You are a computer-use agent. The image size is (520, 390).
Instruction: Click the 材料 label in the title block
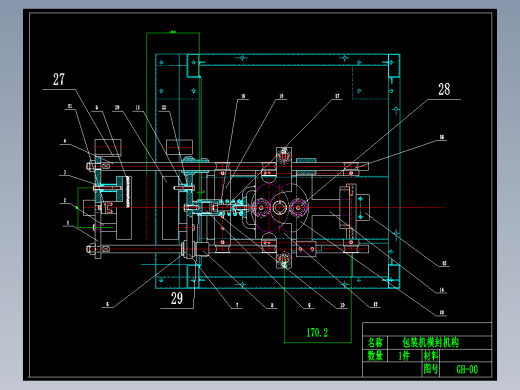click(x=431, y=356)
